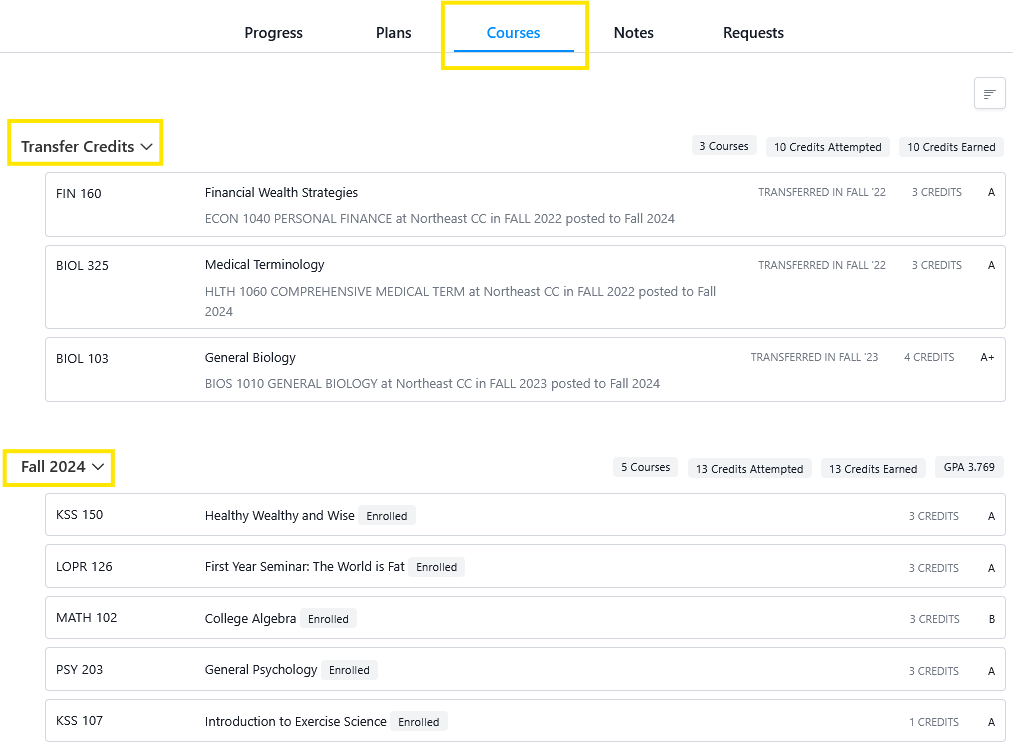This screenshot has height=748, width=1013.
Task: Click the 10 Credits Earned badge
Action: [951, 147]
